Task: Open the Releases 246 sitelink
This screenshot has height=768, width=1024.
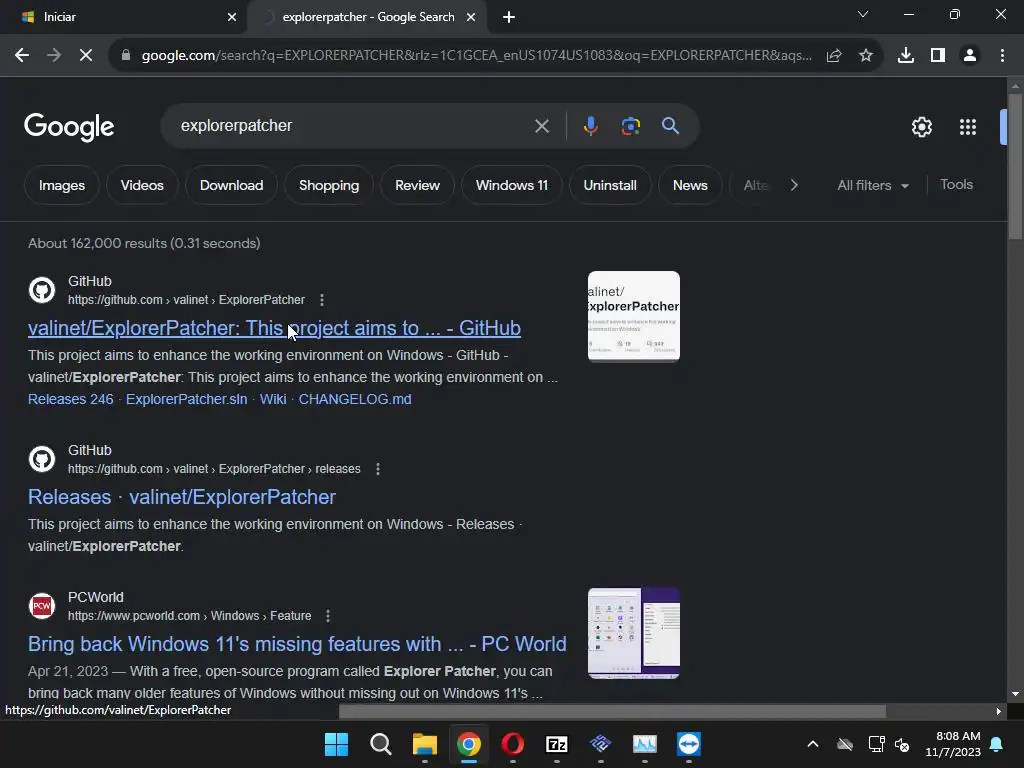Action: tap(71, 399)
